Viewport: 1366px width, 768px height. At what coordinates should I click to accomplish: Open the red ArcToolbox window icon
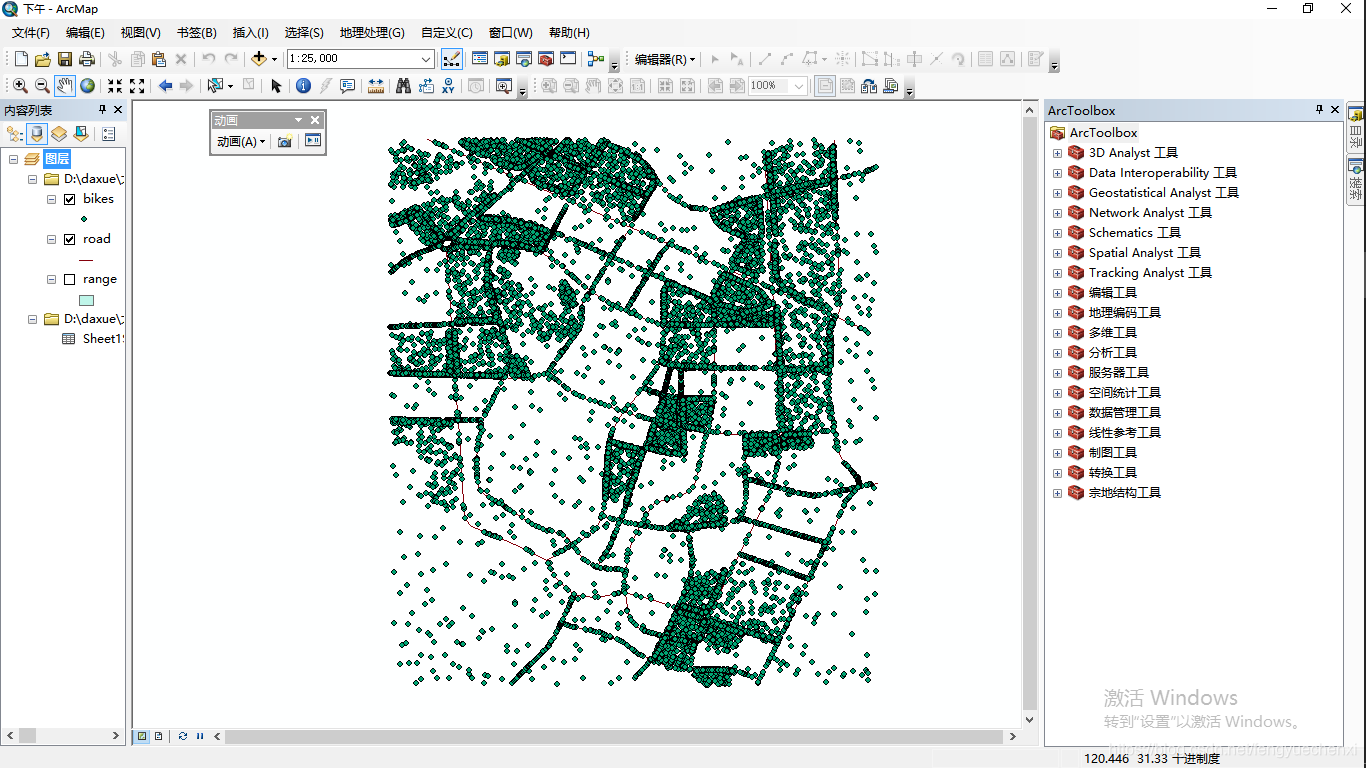(x=546, y=59)
